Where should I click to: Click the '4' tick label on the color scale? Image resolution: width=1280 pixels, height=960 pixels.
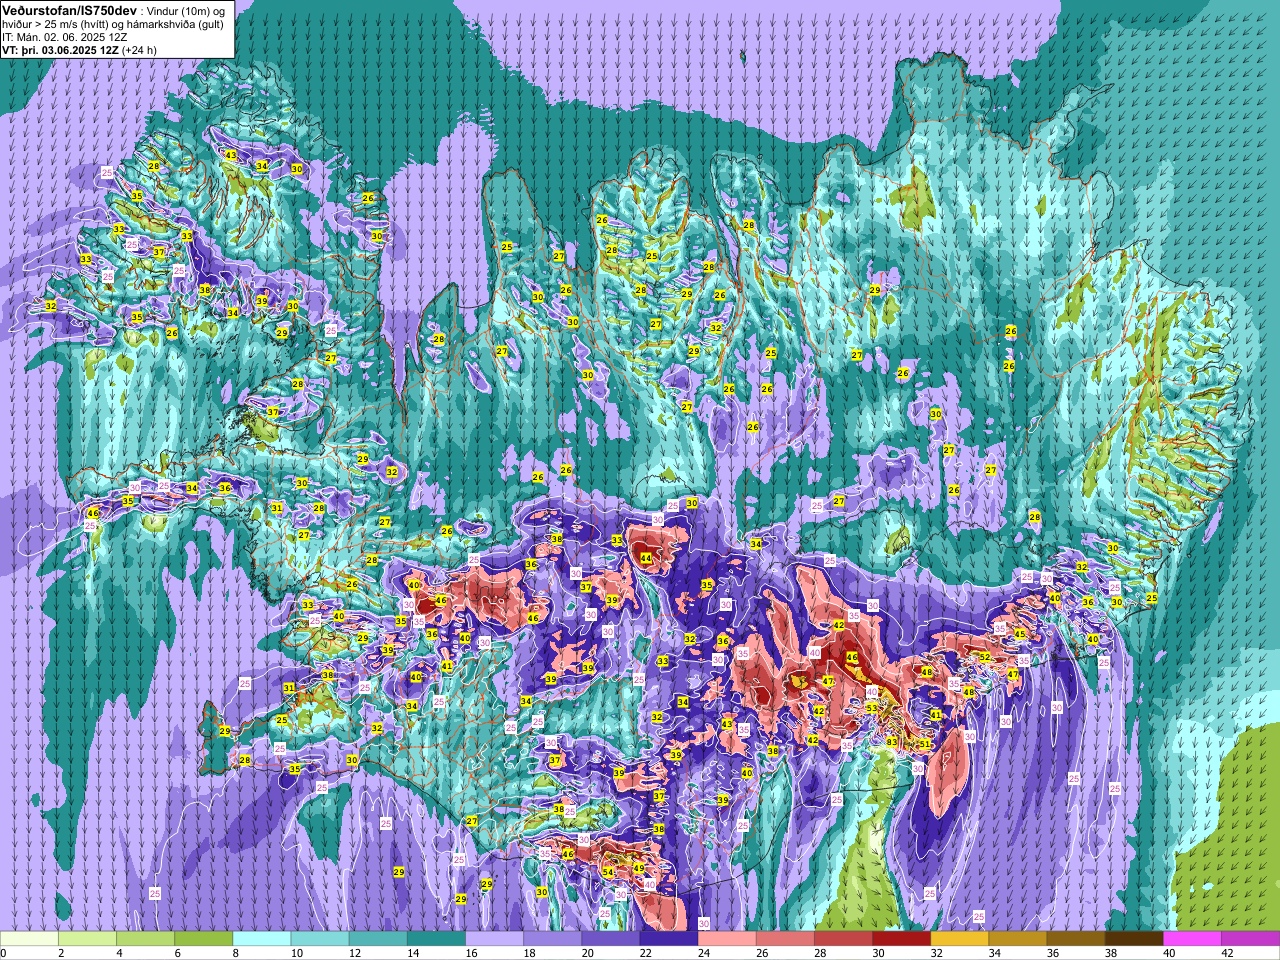pos(119,953)
